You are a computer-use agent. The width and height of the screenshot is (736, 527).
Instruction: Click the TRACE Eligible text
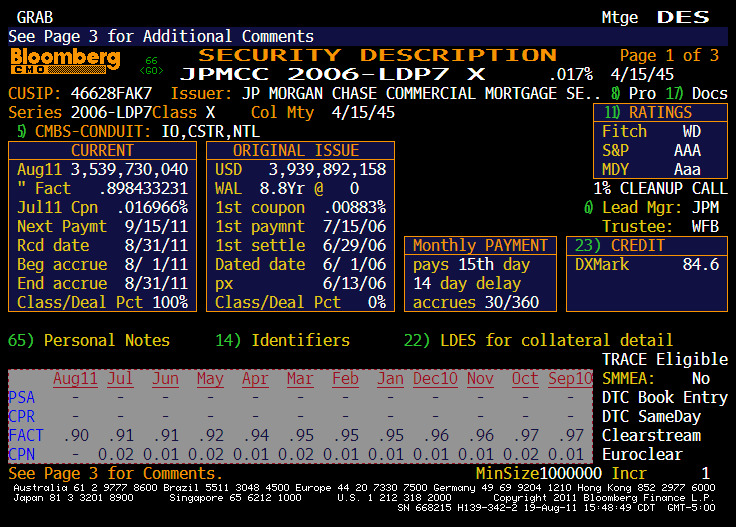[x=665, y=359]
